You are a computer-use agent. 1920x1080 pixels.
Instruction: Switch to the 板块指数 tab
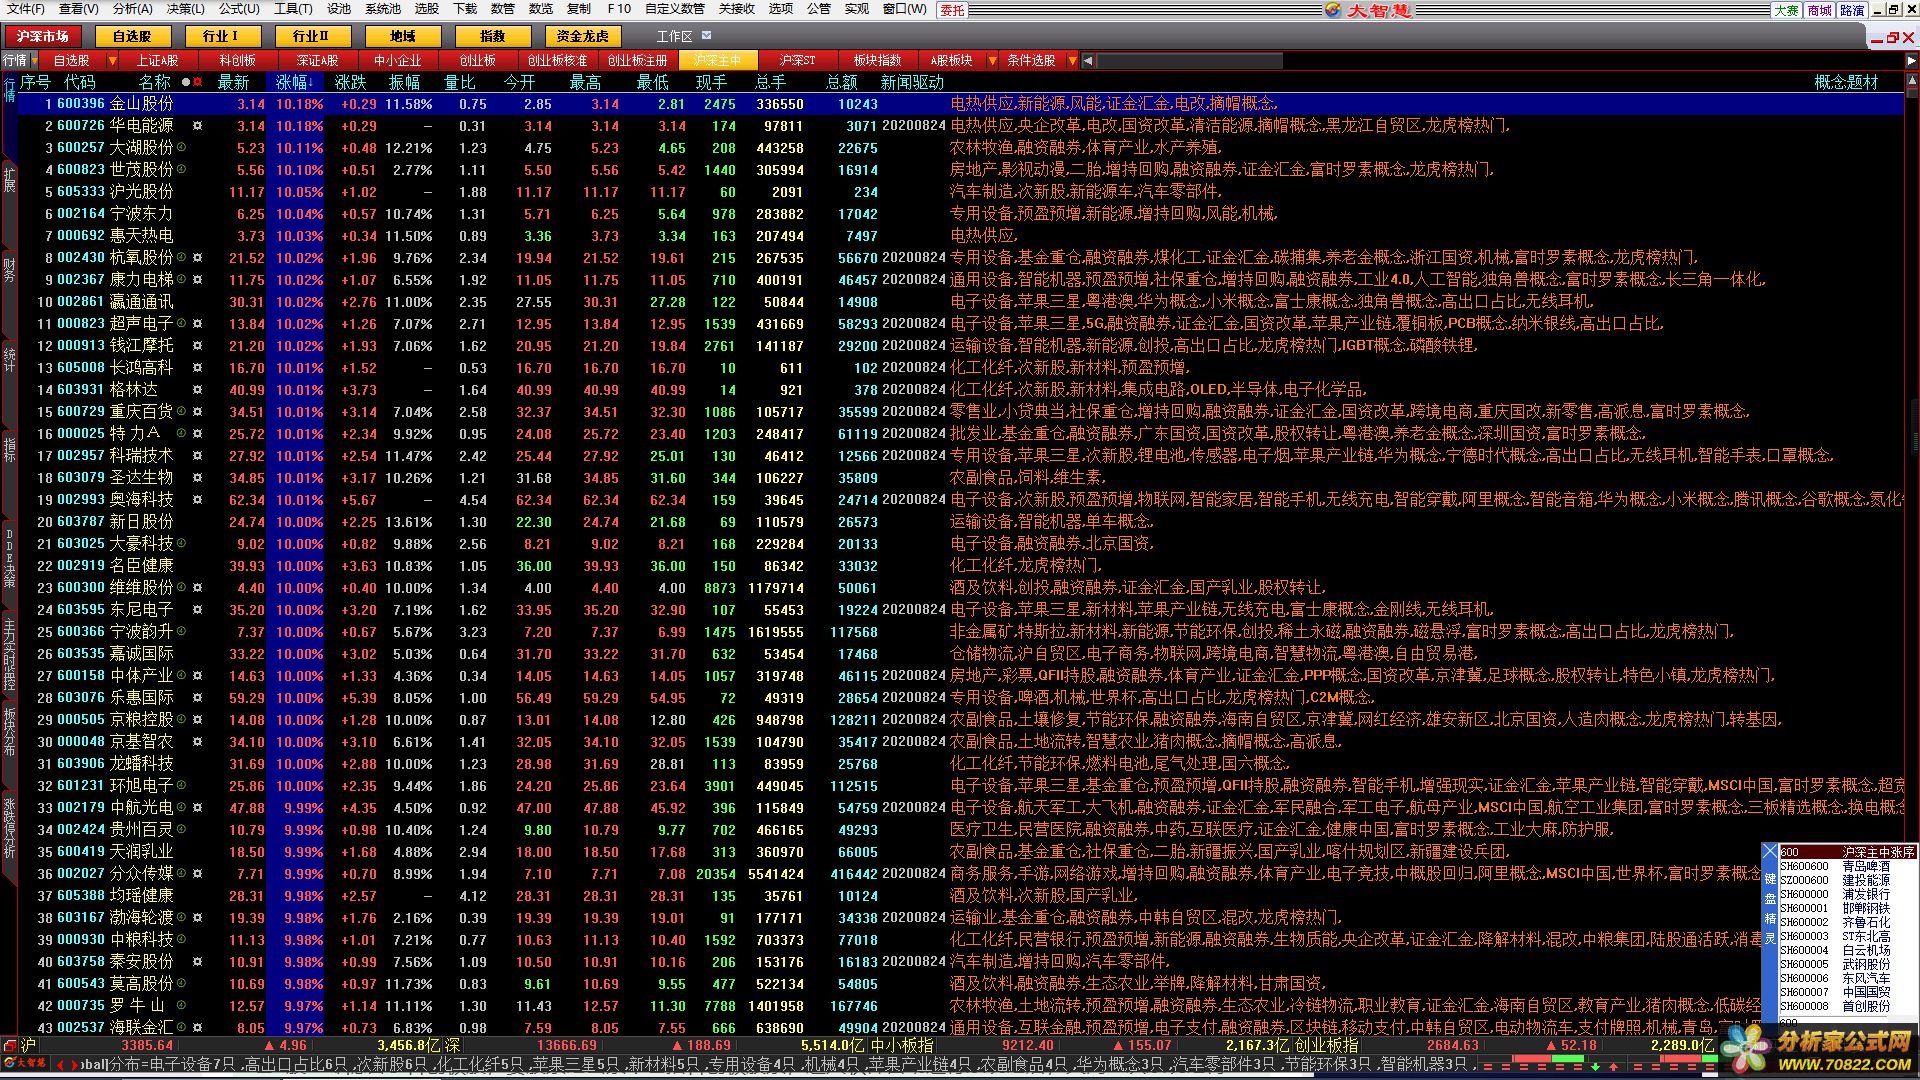pos(878,60)
